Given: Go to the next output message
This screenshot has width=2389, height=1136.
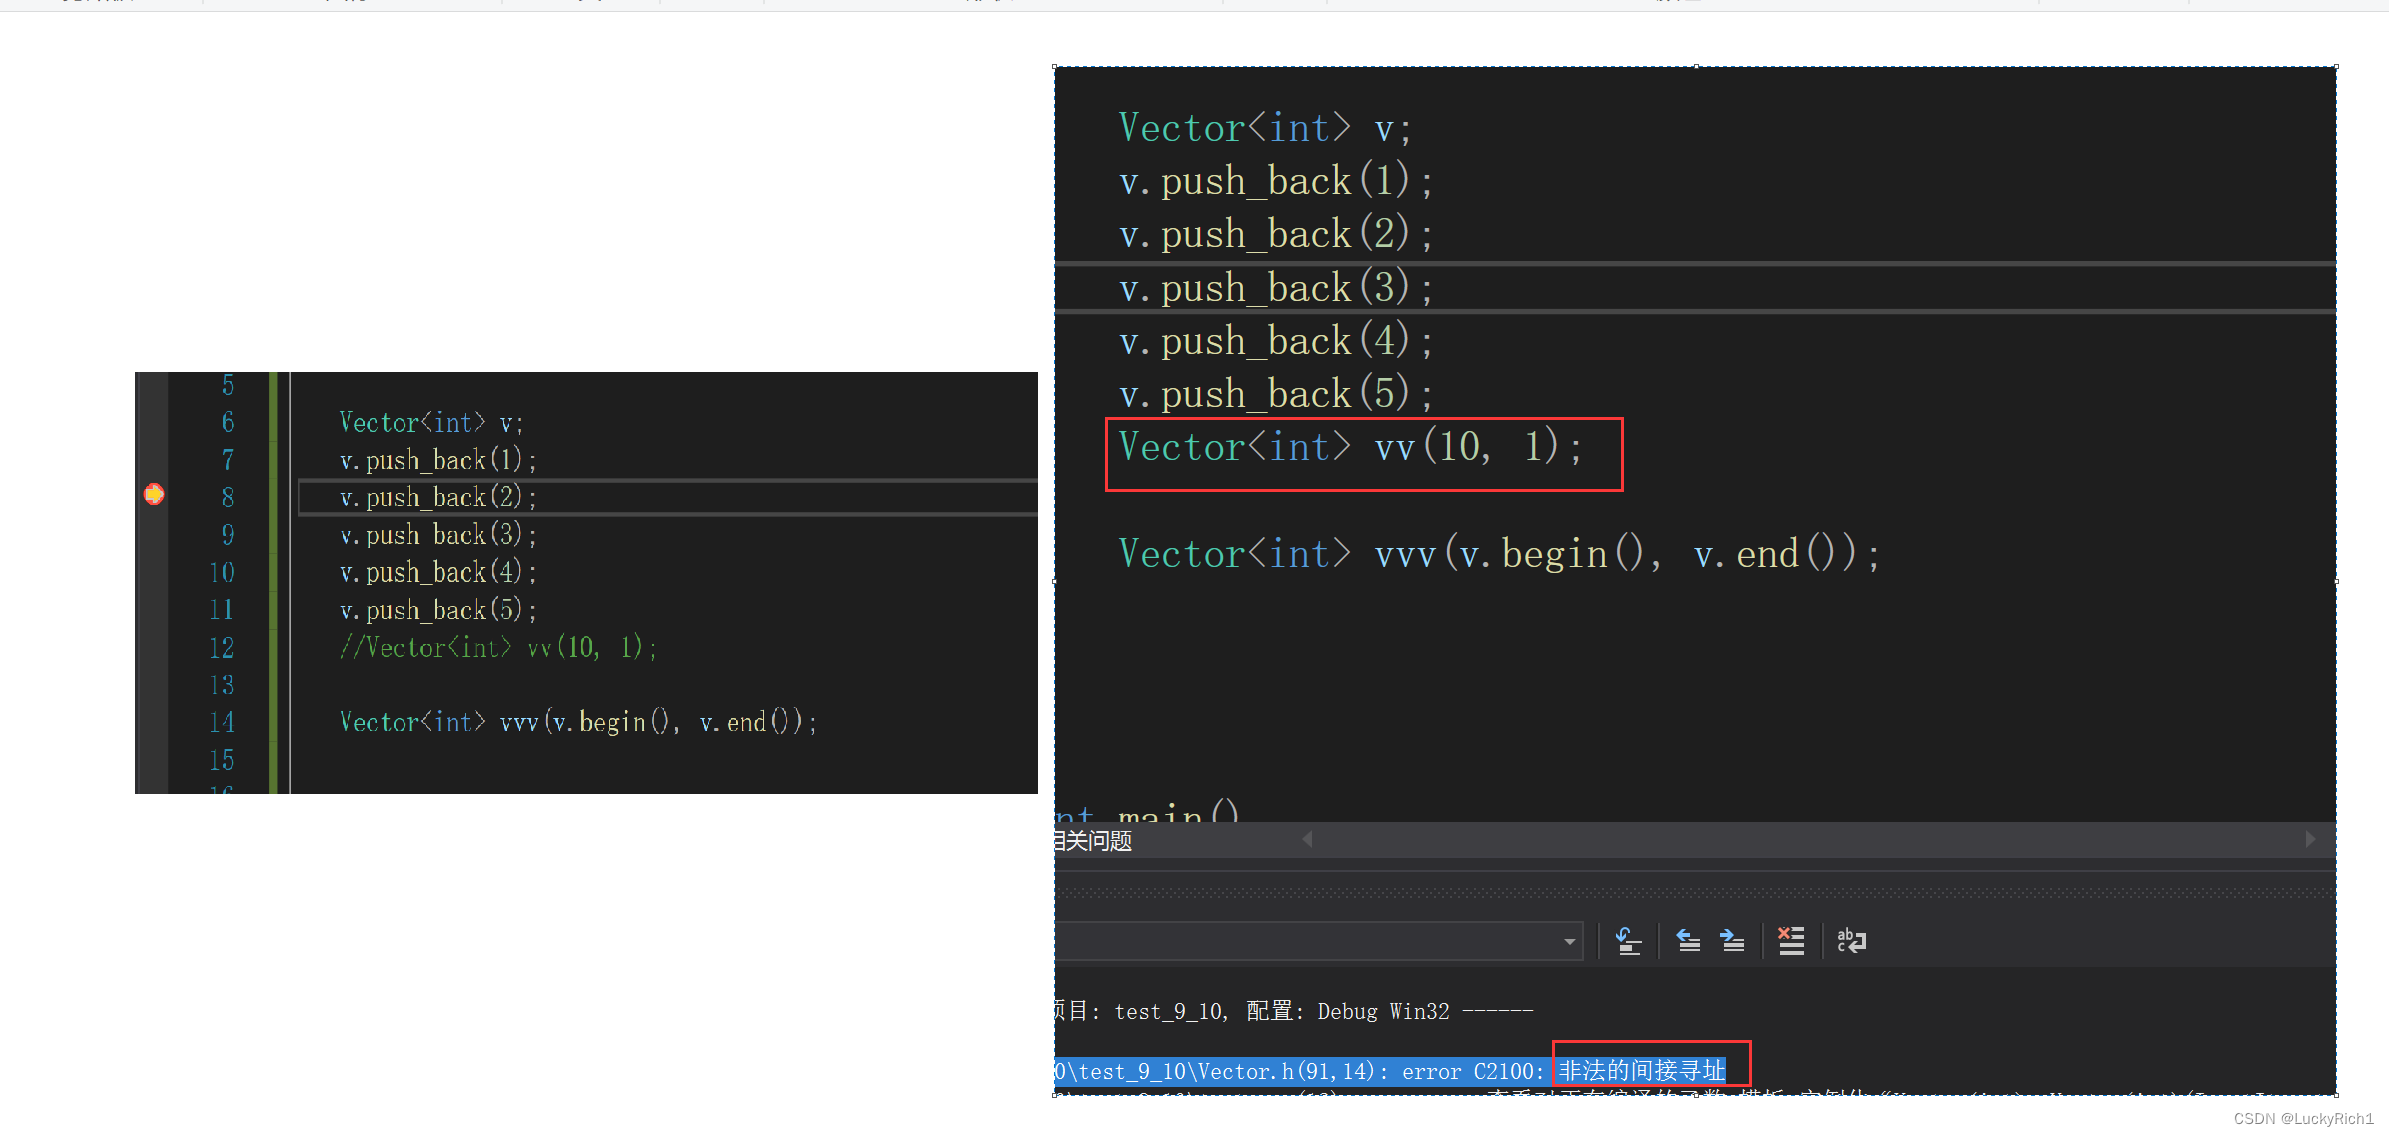Looking at the screenshot, I should tap(1732, 941).
